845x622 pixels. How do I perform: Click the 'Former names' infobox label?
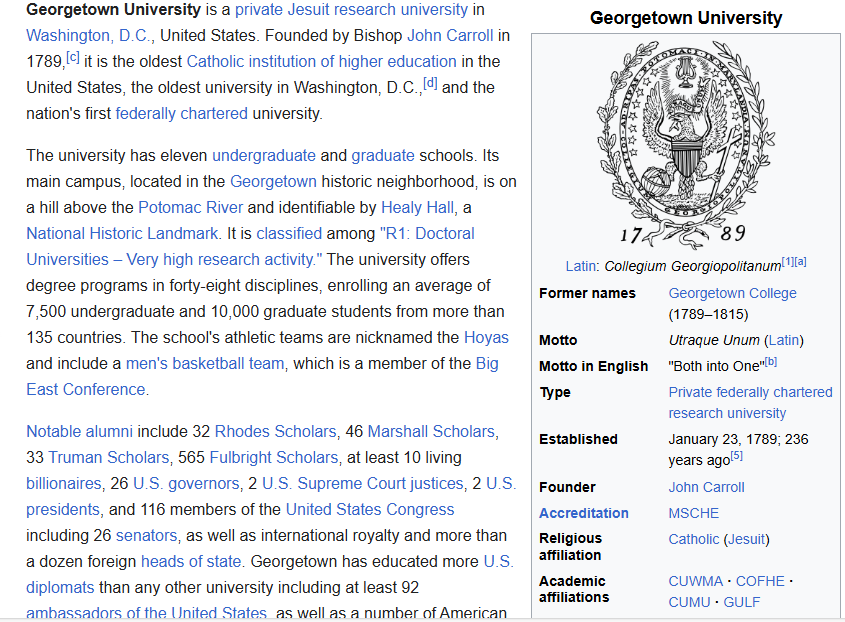pos(587,293)
